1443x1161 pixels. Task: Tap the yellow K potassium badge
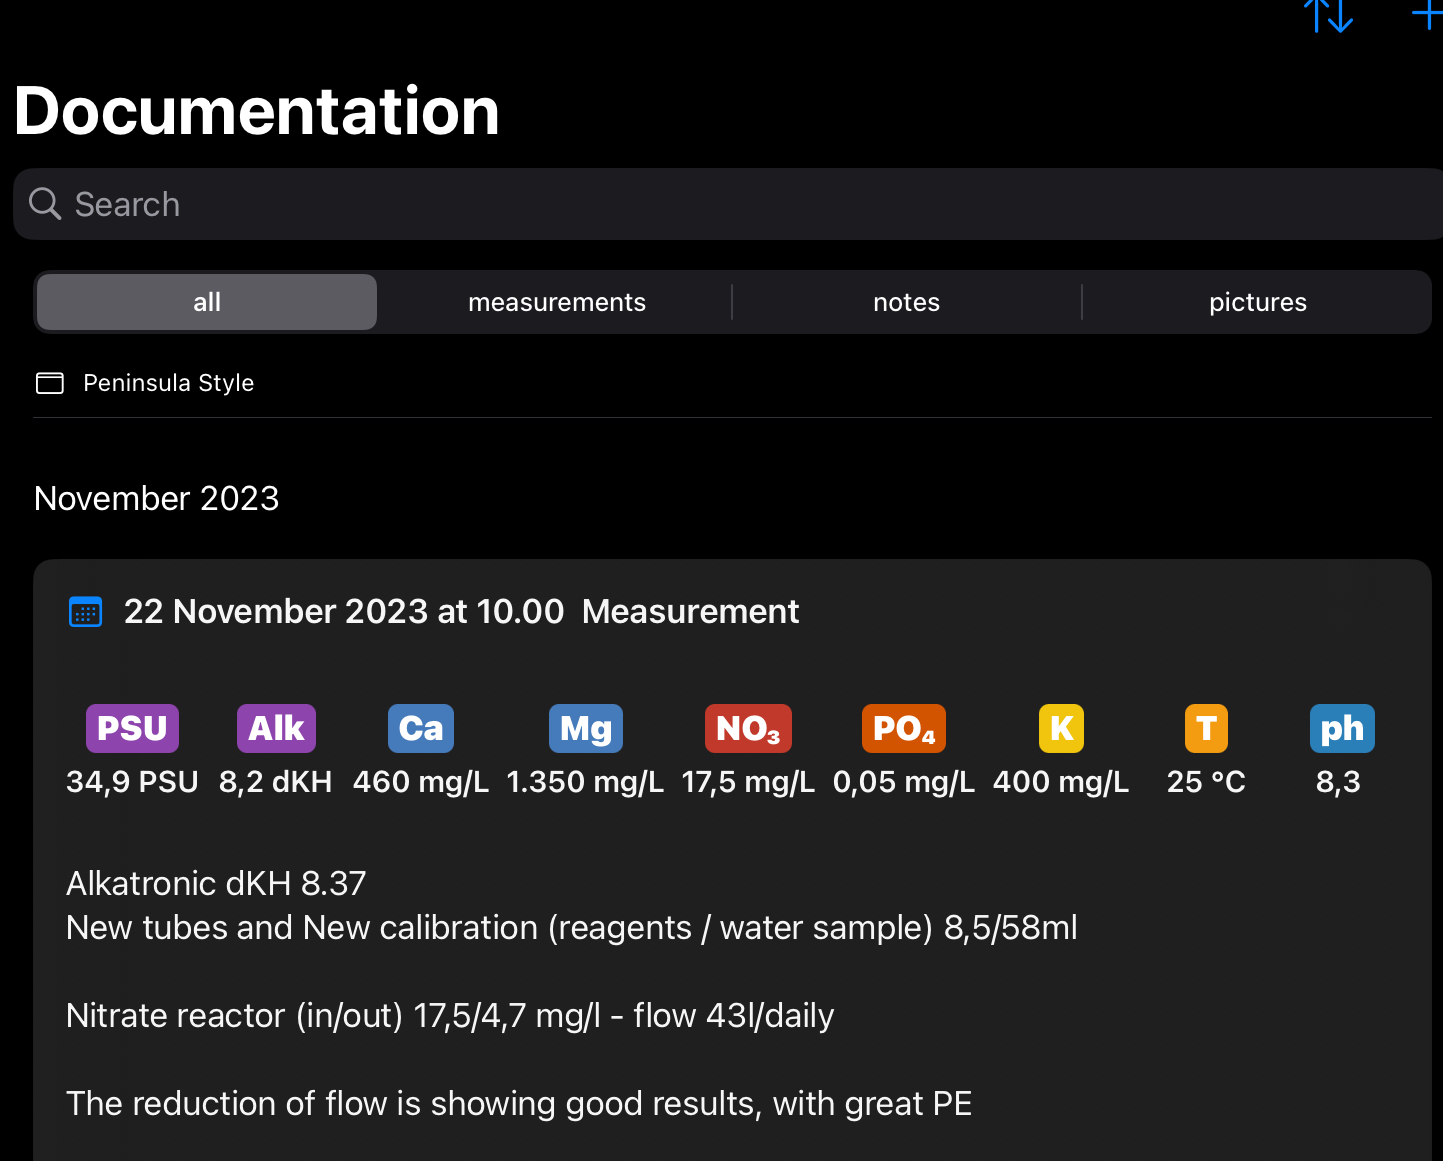tap(1061, 728)
